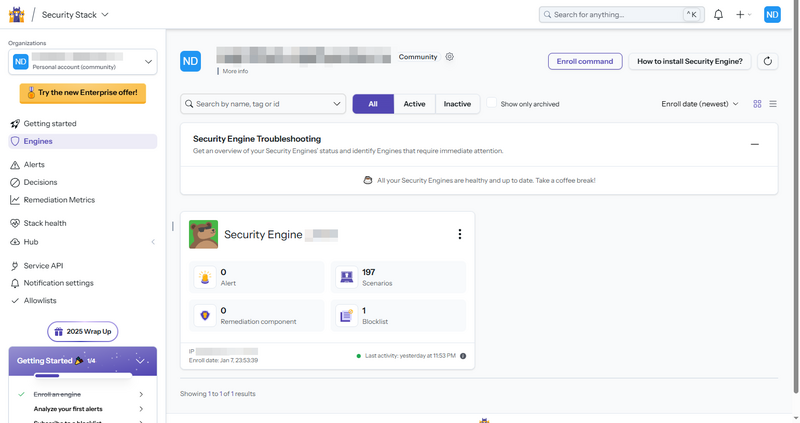Open Alerts in sidebar
The width and height of the screenshot is (800, 423).
pyautogui.click(x=83, y=164)
